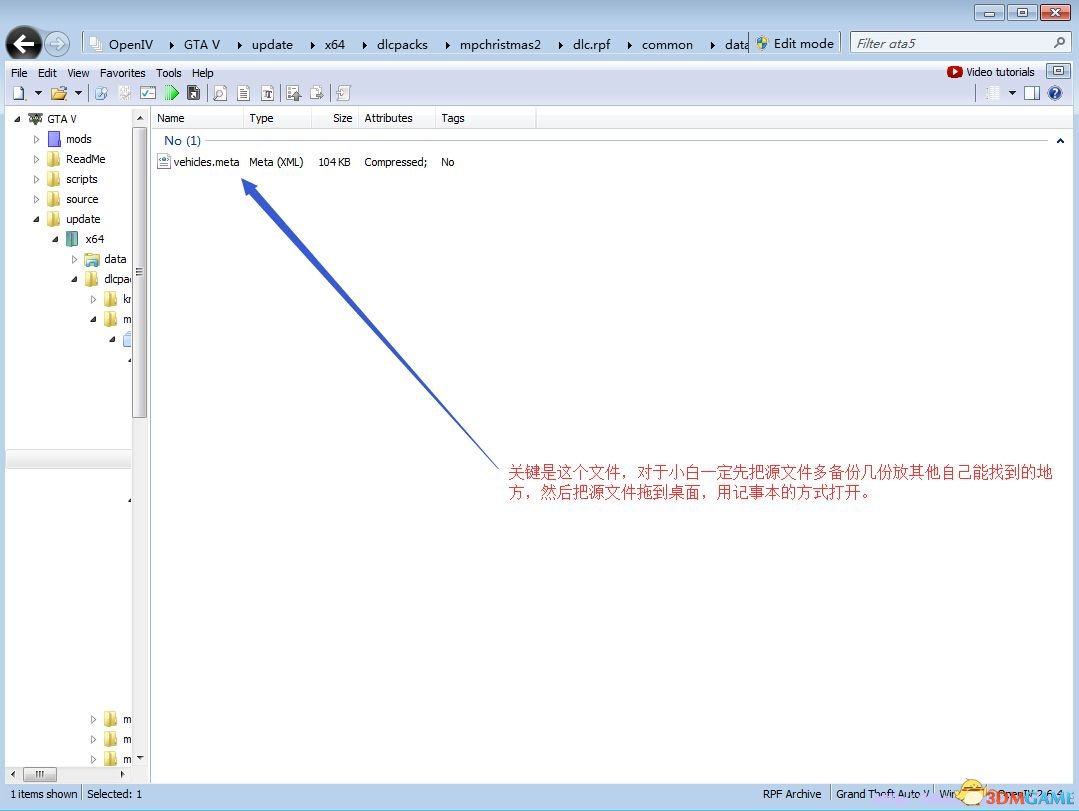The image size is (1079, 811).
Task: Navigate to mpchristmas2 in the breadcrumb
Action: (x=500, y=44)
